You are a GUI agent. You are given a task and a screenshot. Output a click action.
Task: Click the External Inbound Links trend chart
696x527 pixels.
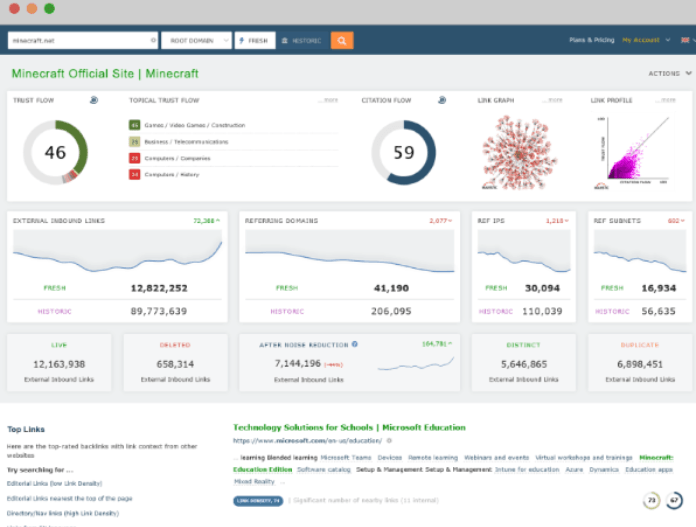tap(117, 252)
